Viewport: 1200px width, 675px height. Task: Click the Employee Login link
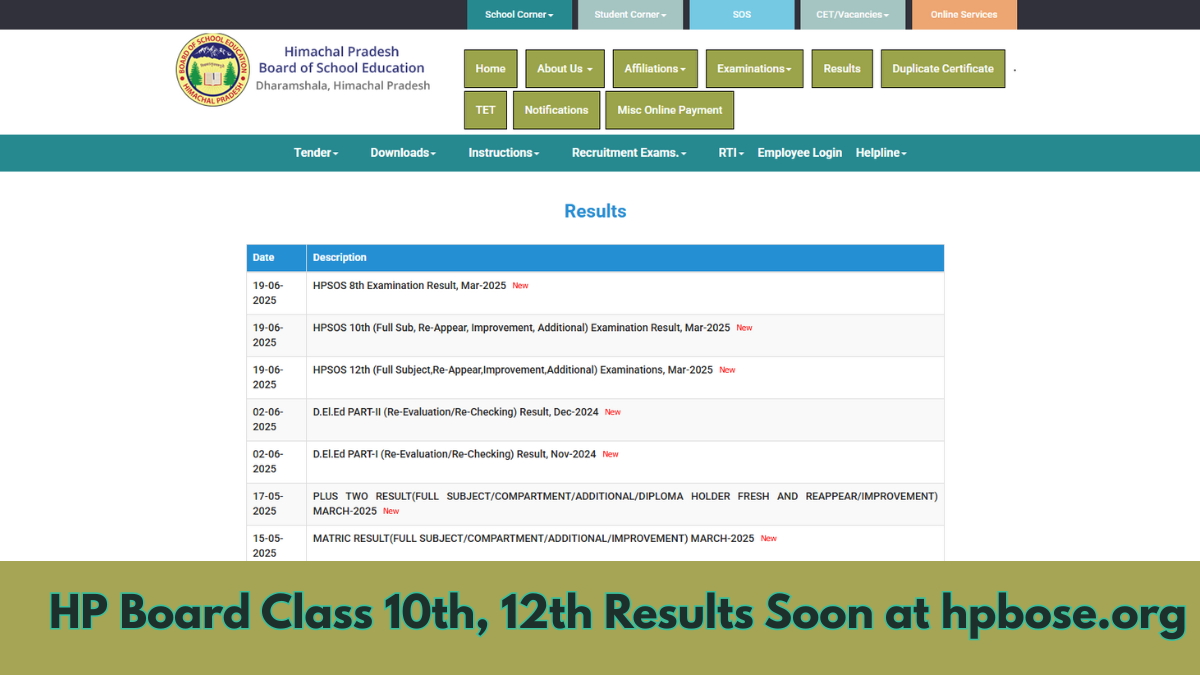tap(800, 152)
